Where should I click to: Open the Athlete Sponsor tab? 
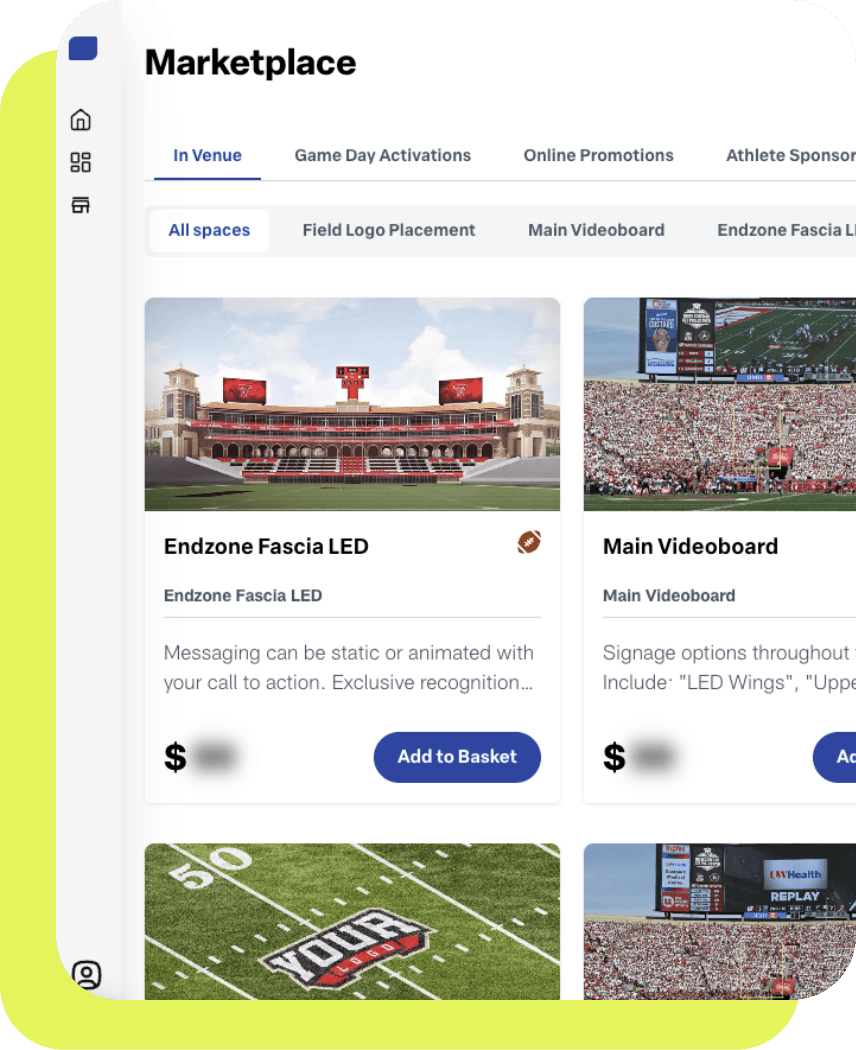coord(790,155)
